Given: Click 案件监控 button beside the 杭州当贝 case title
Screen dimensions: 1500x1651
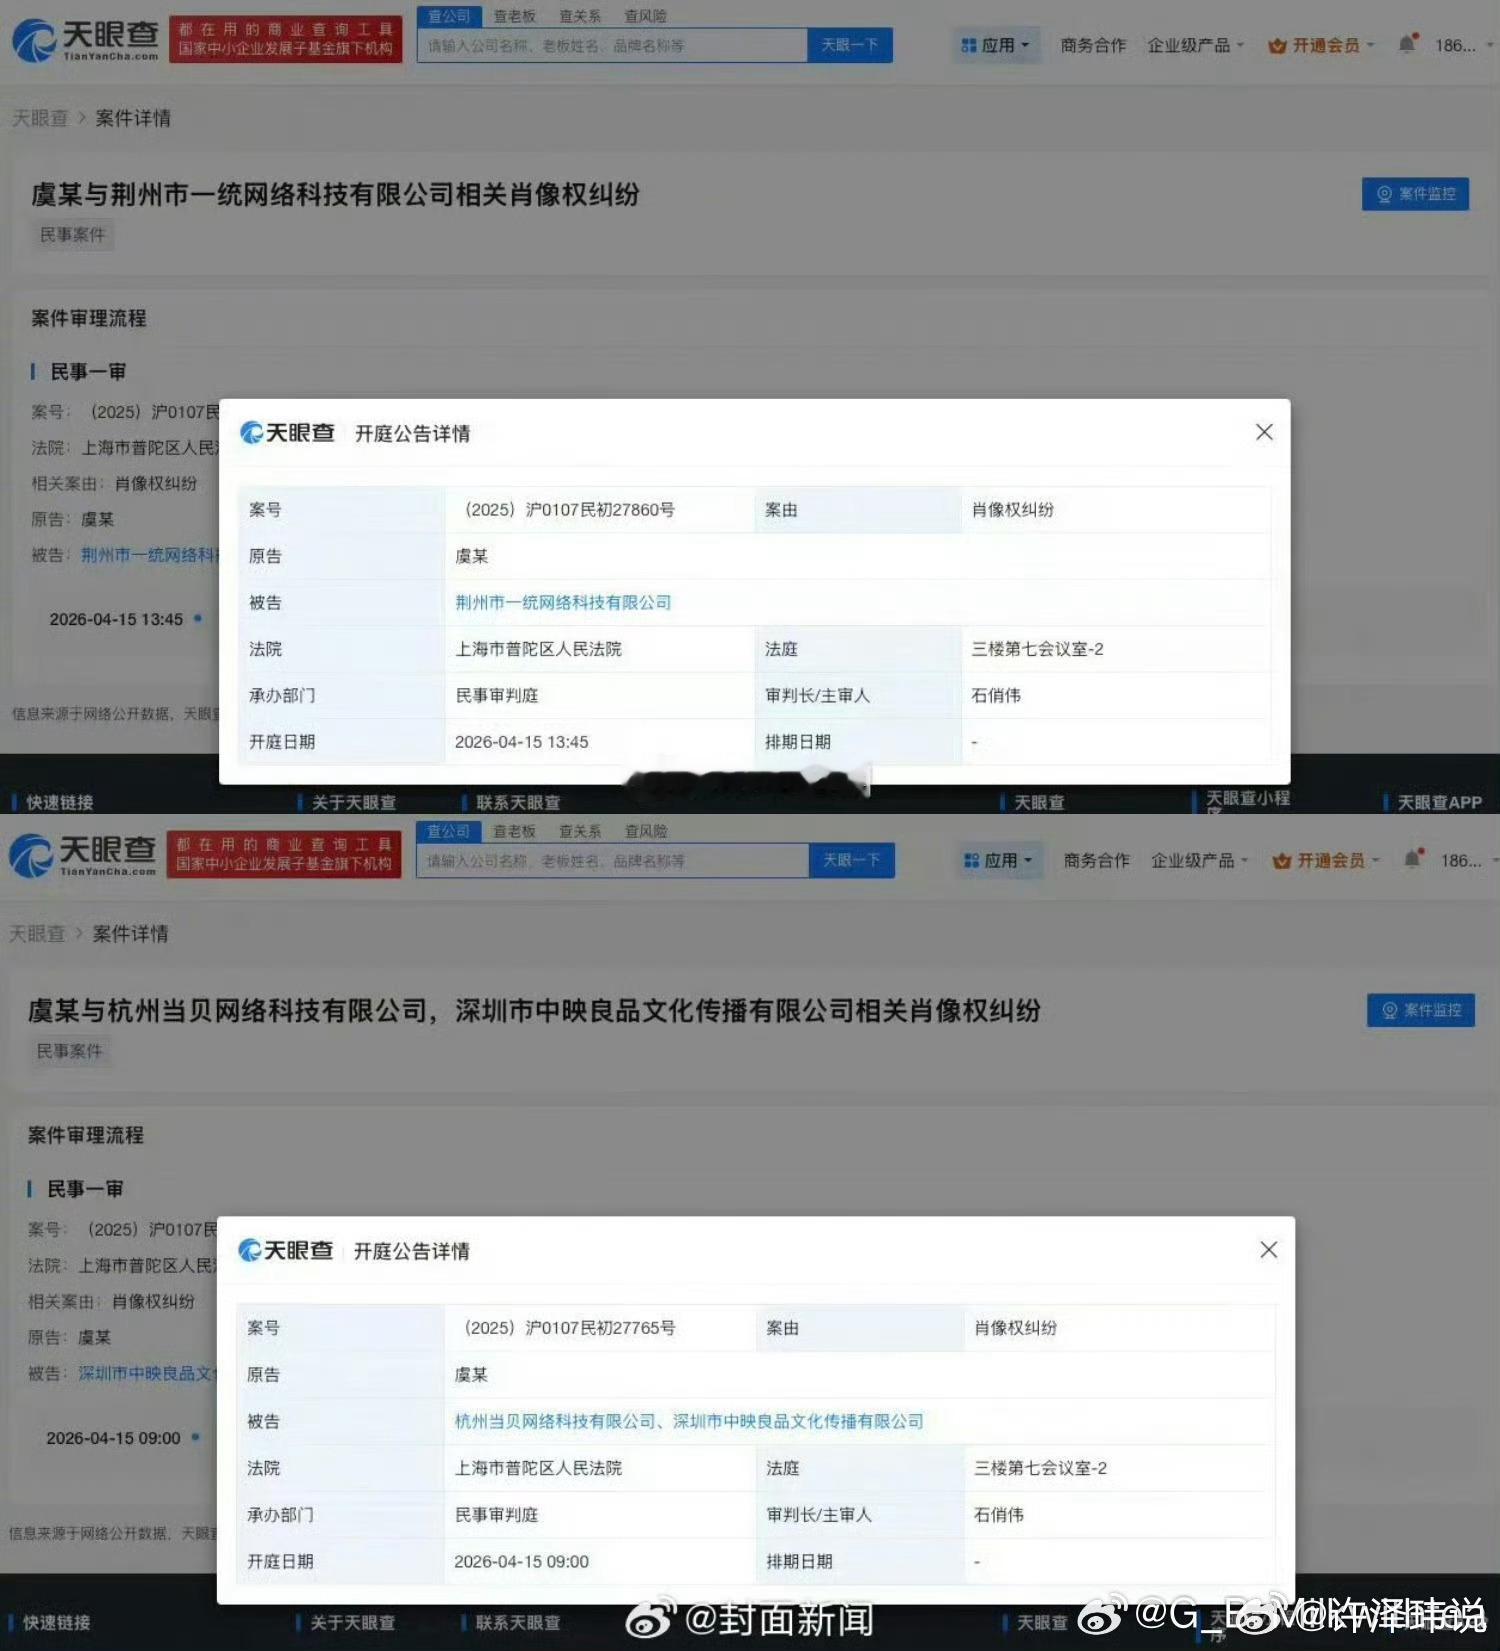Looking at the screenshot, I should coord(1420,1010).
